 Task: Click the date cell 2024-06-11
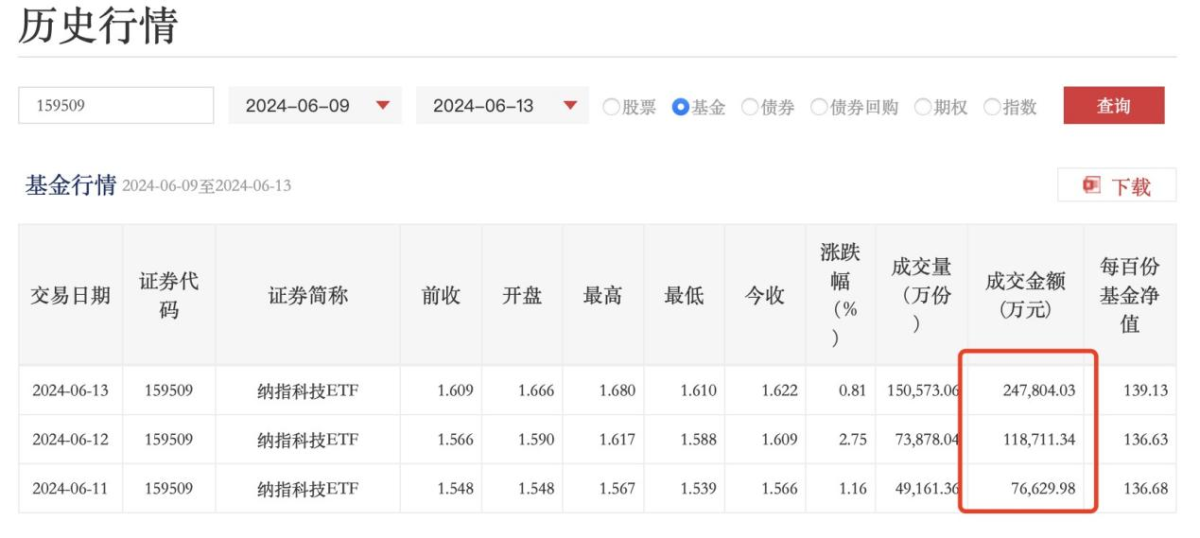click(70, 489)
